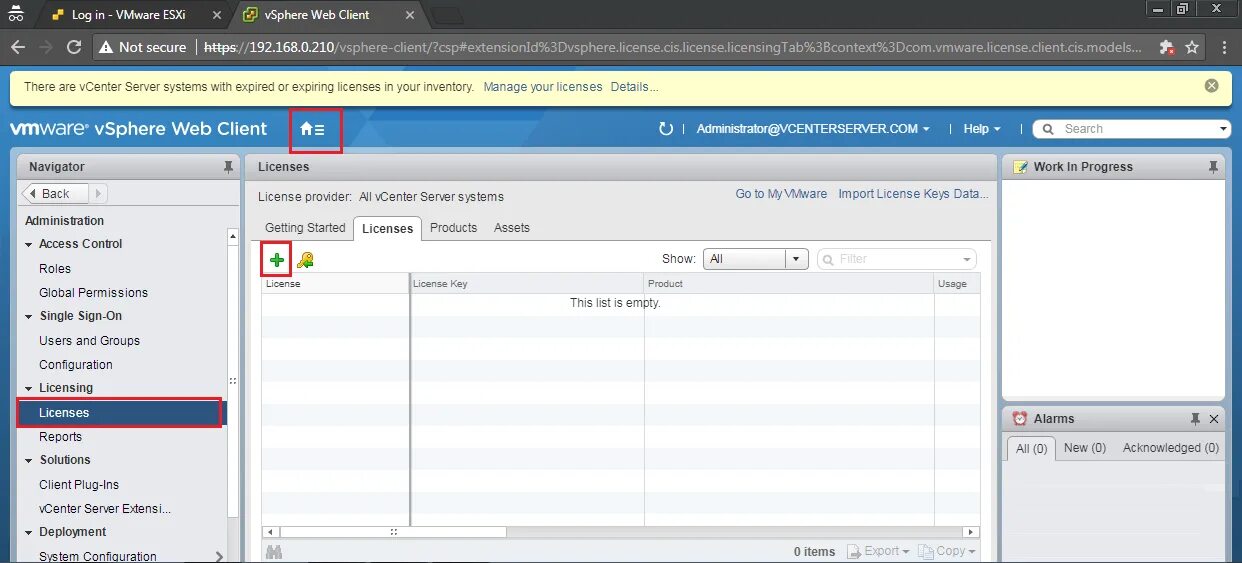Open the Details... link in the banner
This screenshot has height=563, width=1242.
click(x=634, y=87)
